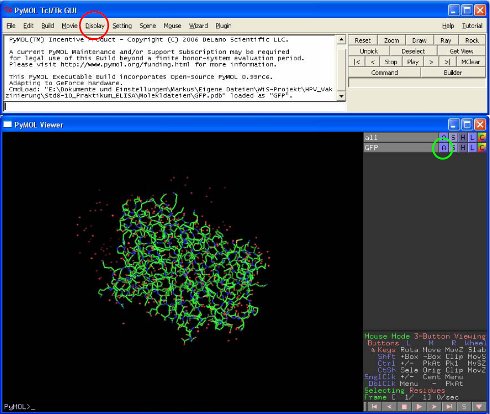Click the < previous frame button in GUI
Image resolution: width=490 pixels, height=414 pixels.
point(373,62)
